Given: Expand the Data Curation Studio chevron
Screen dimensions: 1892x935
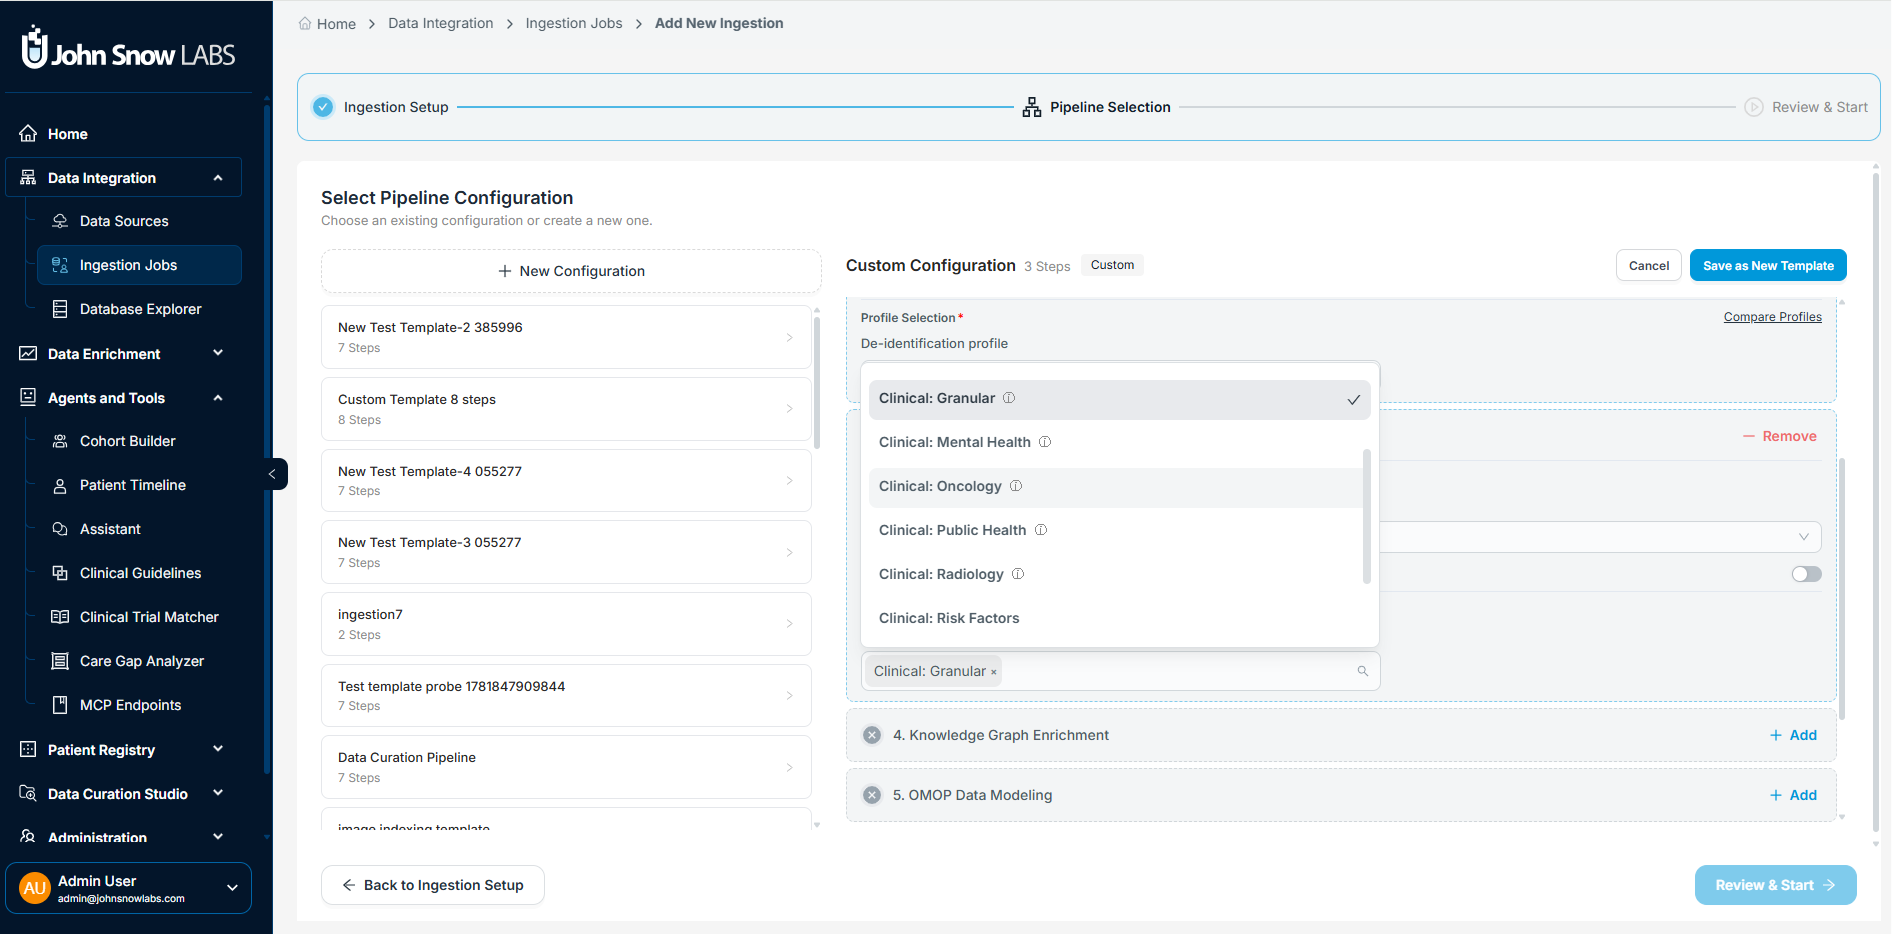Looking at the screenshot, I should pyautogui.click(x=218, y=793).
